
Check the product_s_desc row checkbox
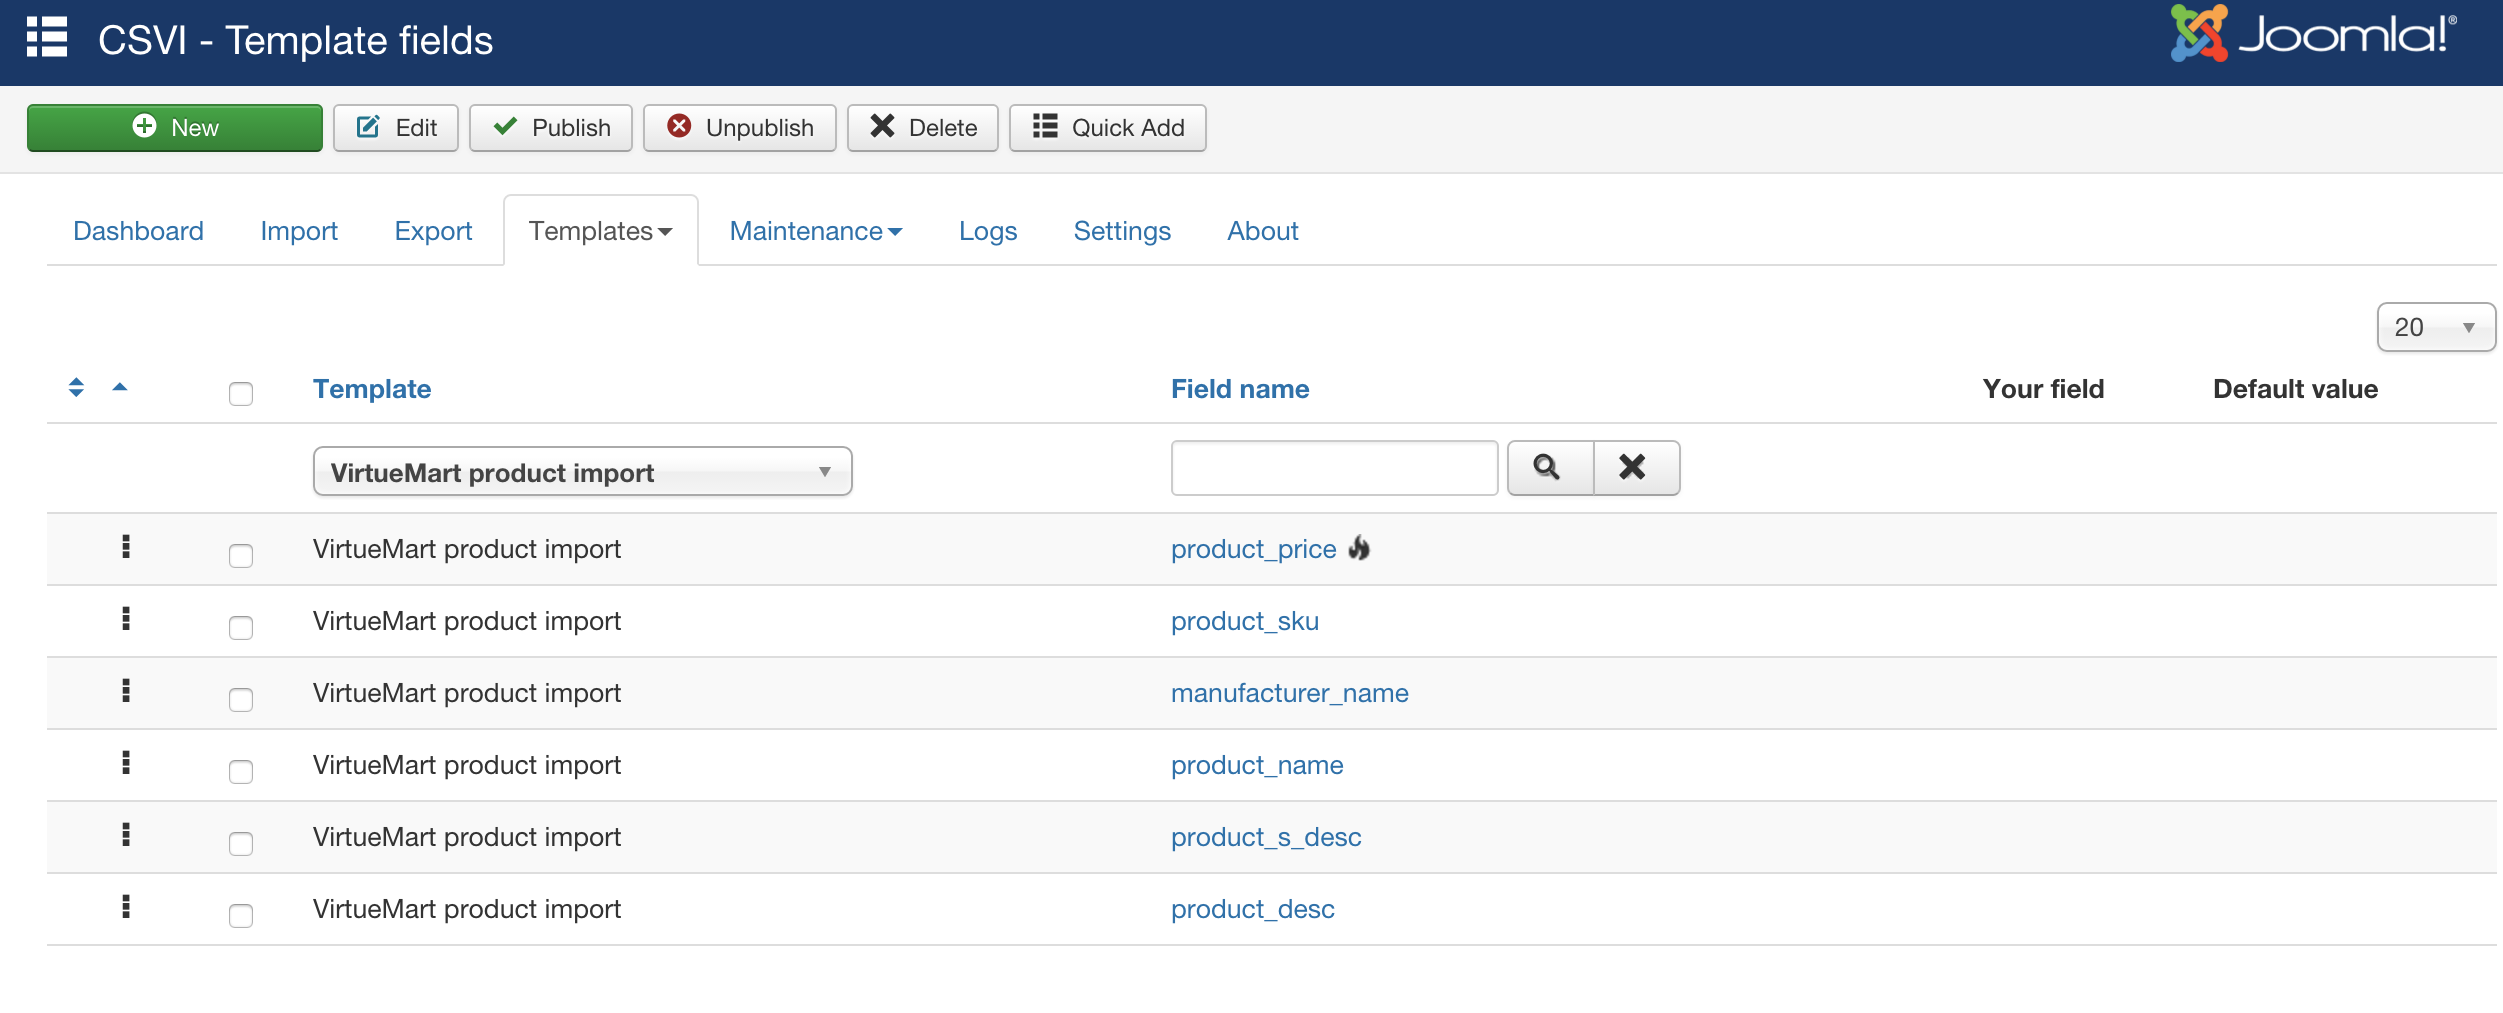241,843
